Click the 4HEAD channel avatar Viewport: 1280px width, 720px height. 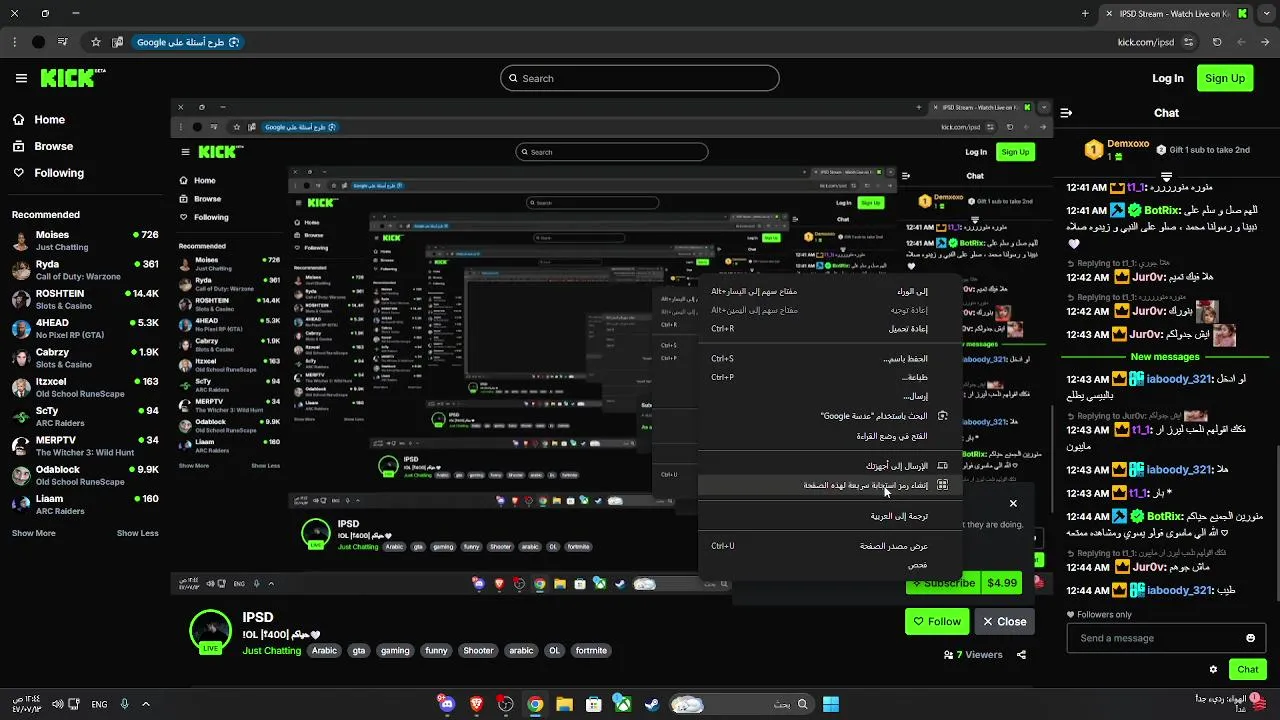(x=21, y=329)
